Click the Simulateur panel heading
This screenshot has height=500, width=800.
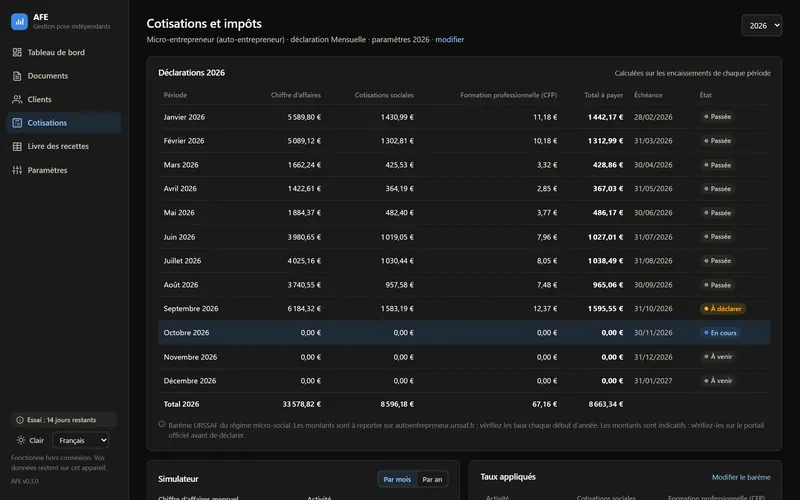click(x=178, y=479)
